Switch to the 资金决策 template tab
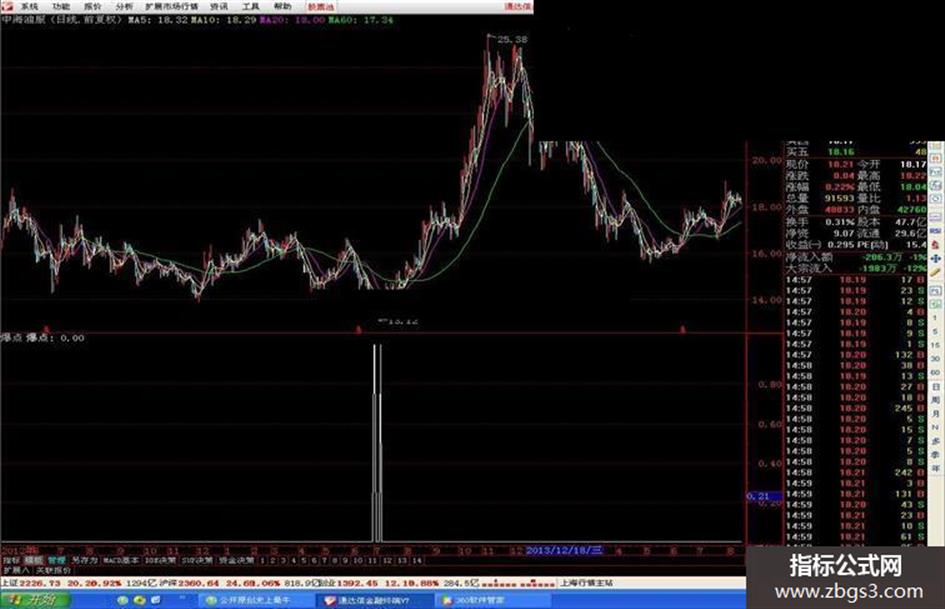 [x=236, y=560]
